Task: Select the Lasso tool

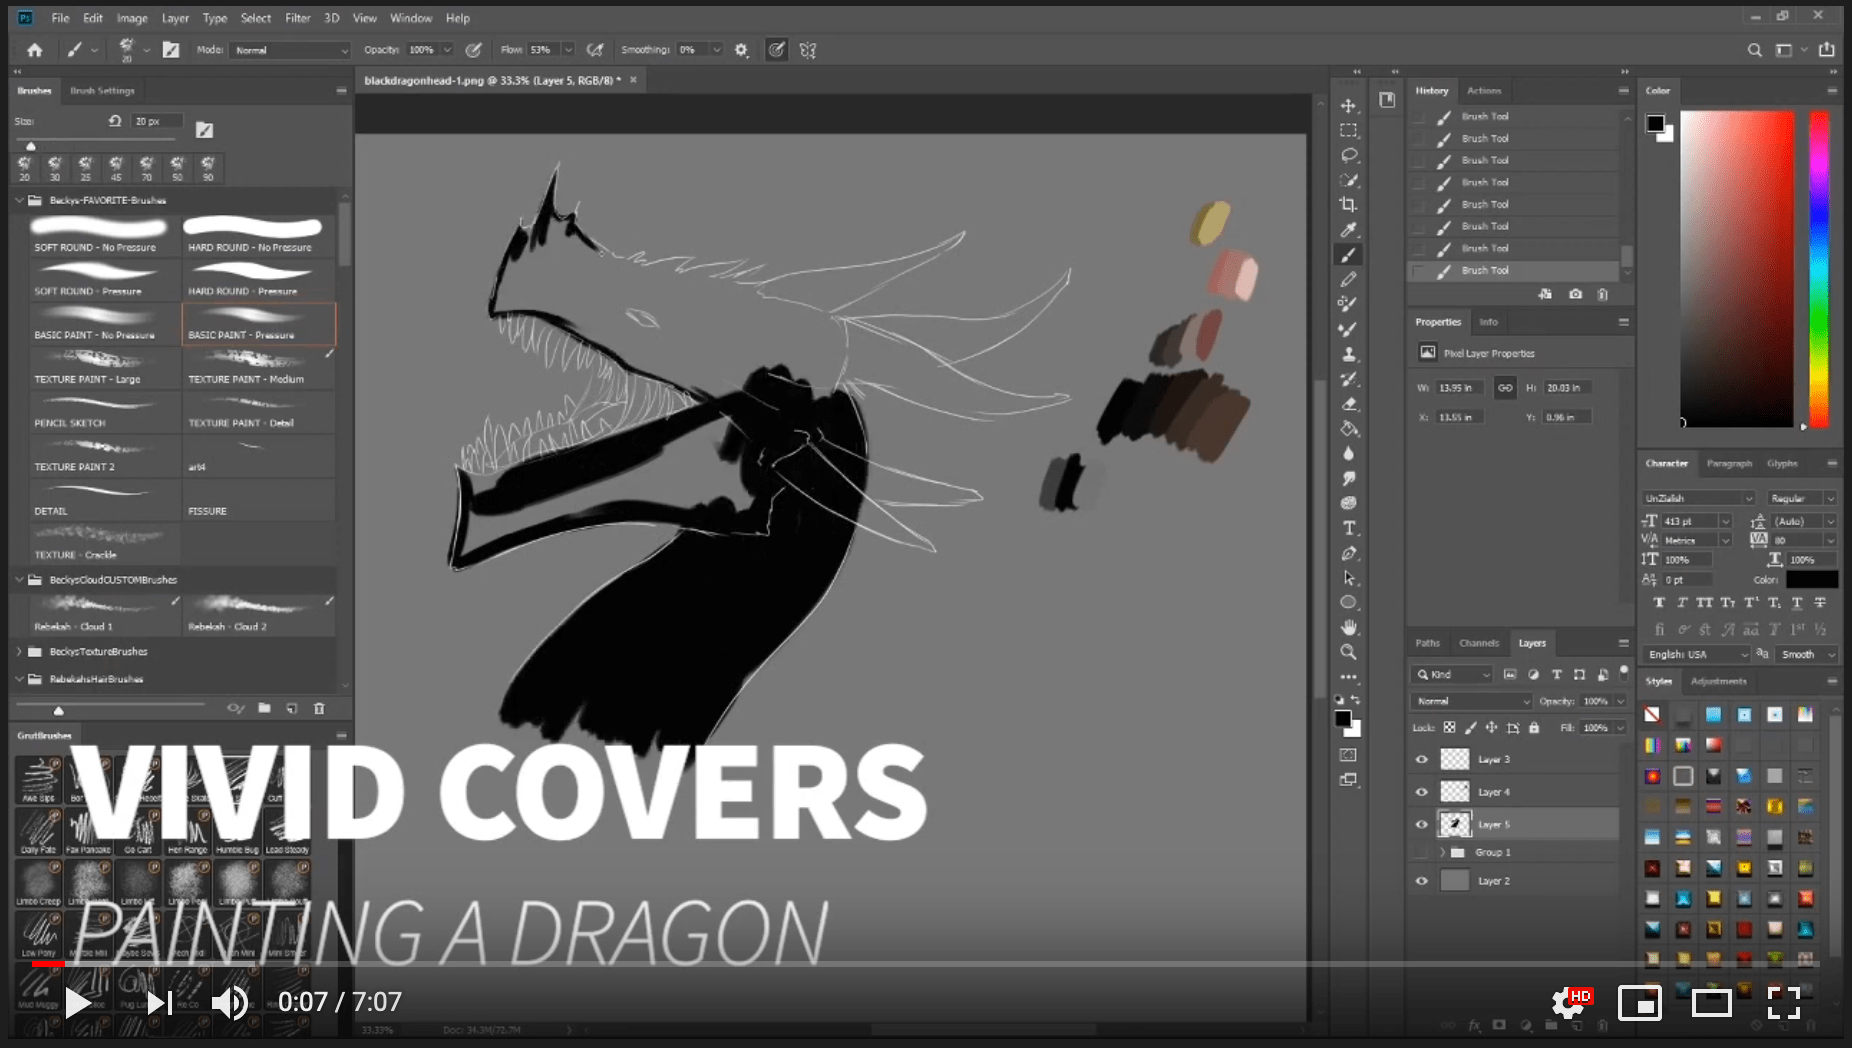Action: click(1348, 156)
